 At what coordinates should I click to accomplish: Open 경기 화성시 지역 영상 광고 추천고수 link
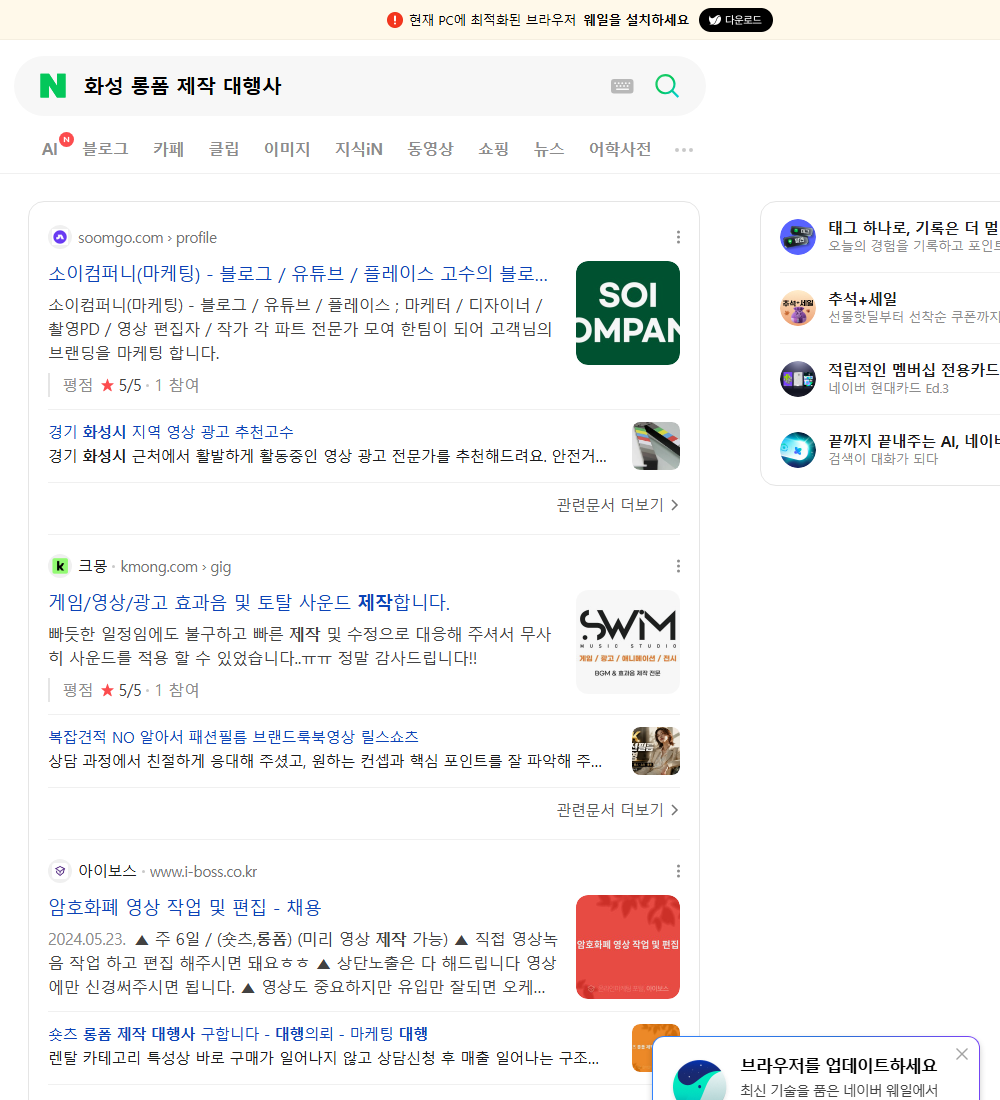(171, 431)
